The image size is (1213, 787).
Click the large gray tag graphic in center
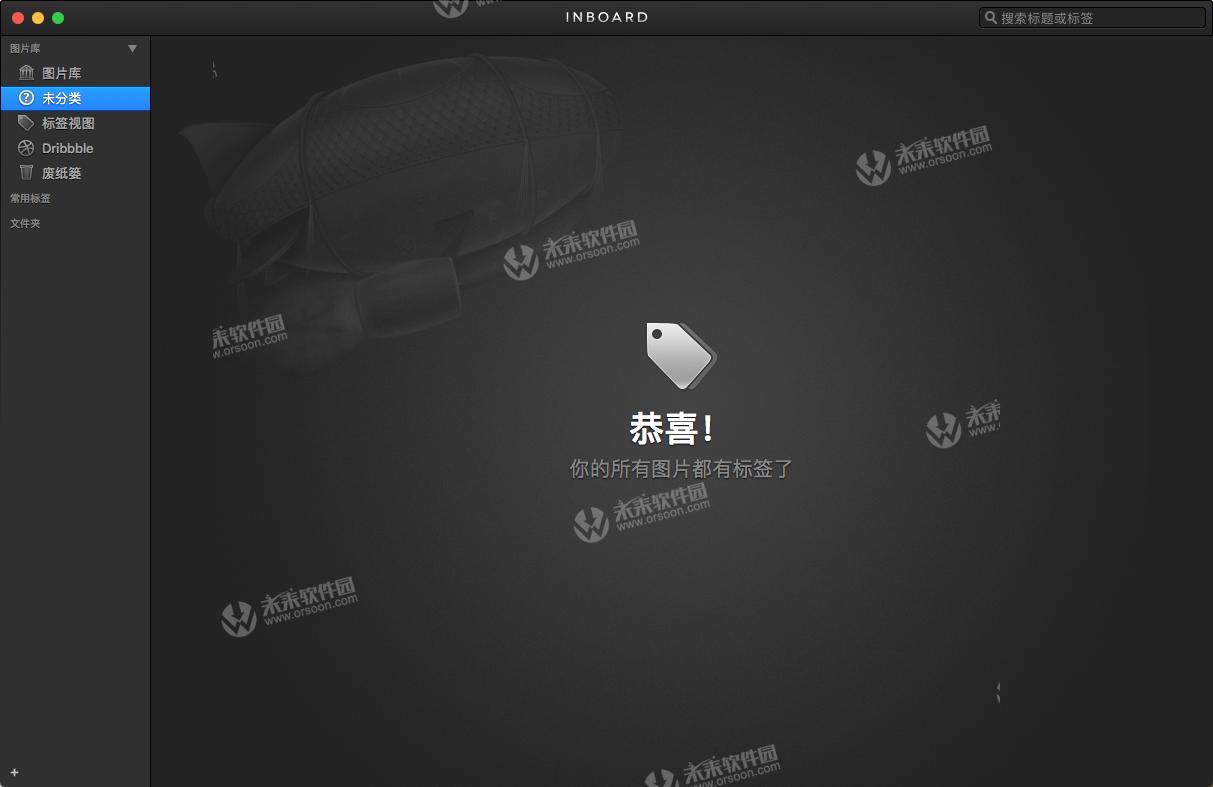[680, 355]
